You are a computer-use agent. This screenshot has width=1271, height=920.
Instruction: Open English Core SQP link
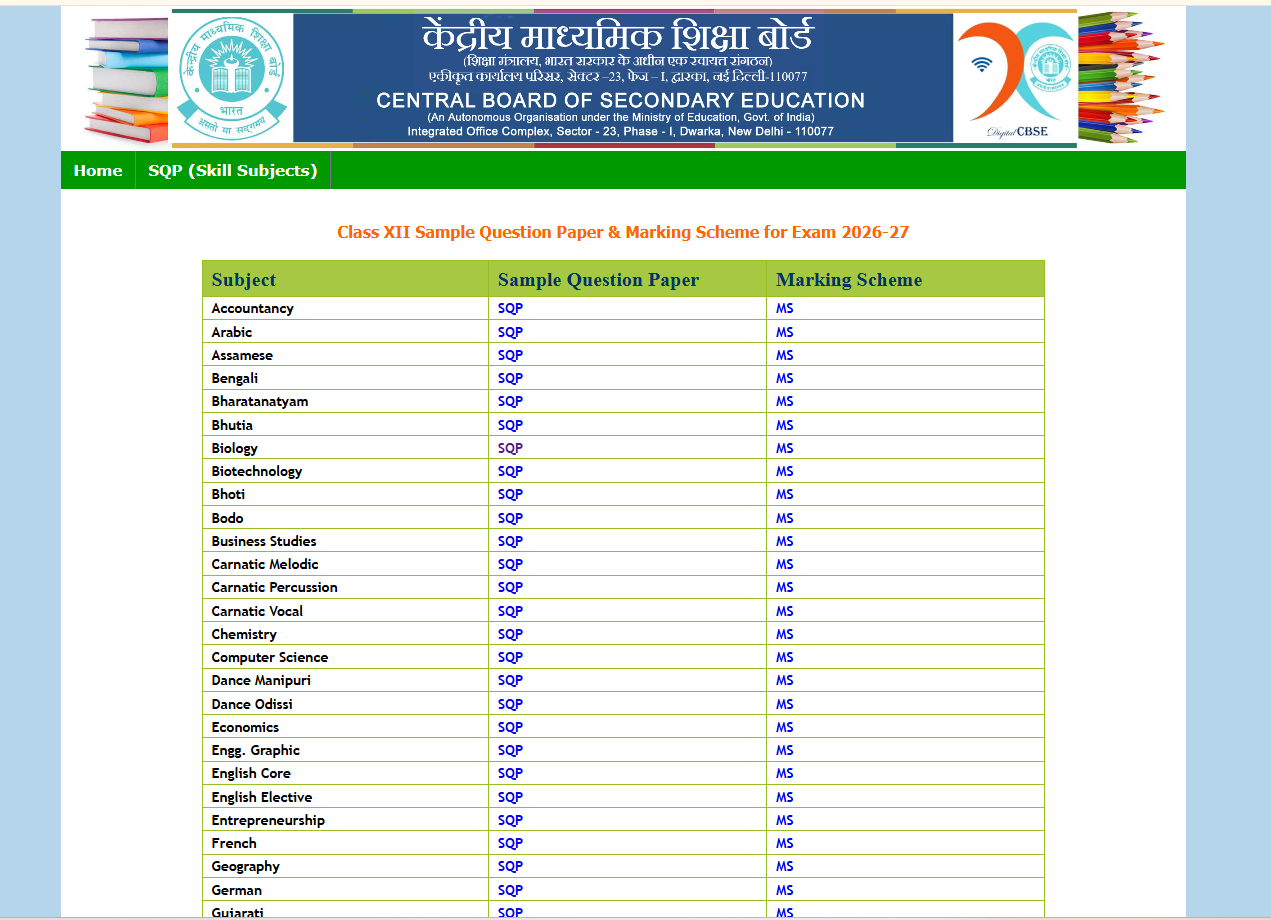coord(511,773)
